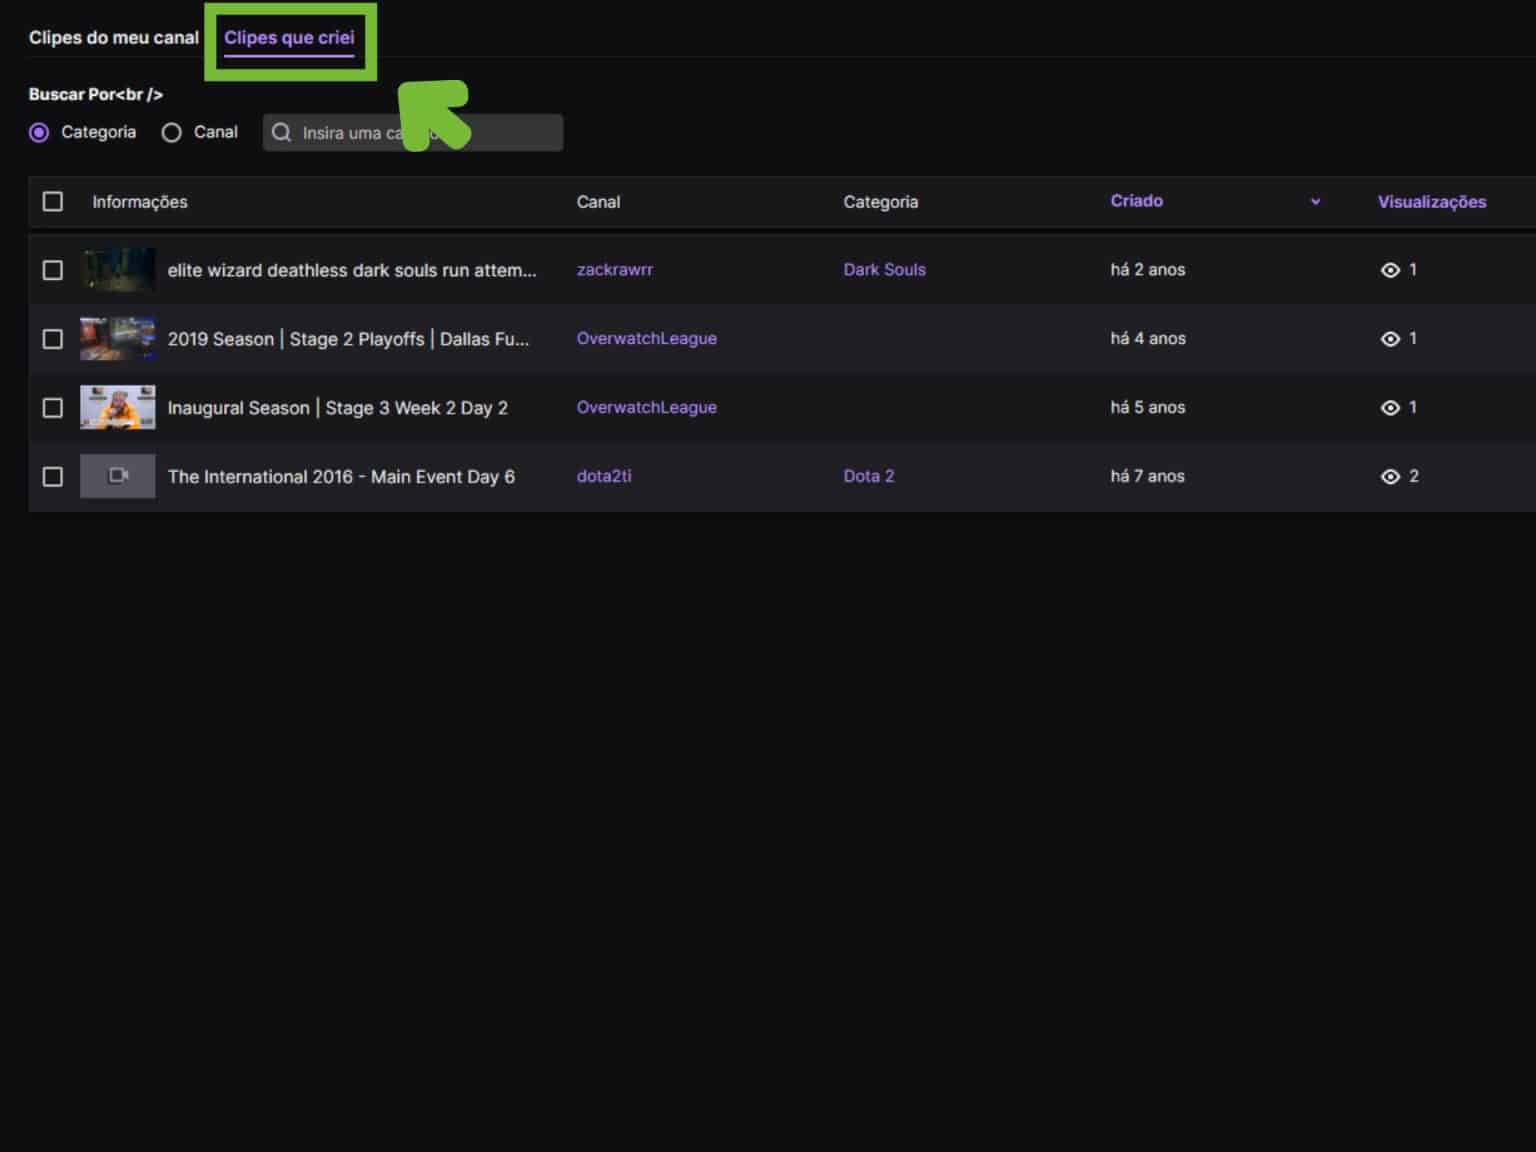
Task: Switch to the Clipes do meu canal tab
Action: point(113,37)
